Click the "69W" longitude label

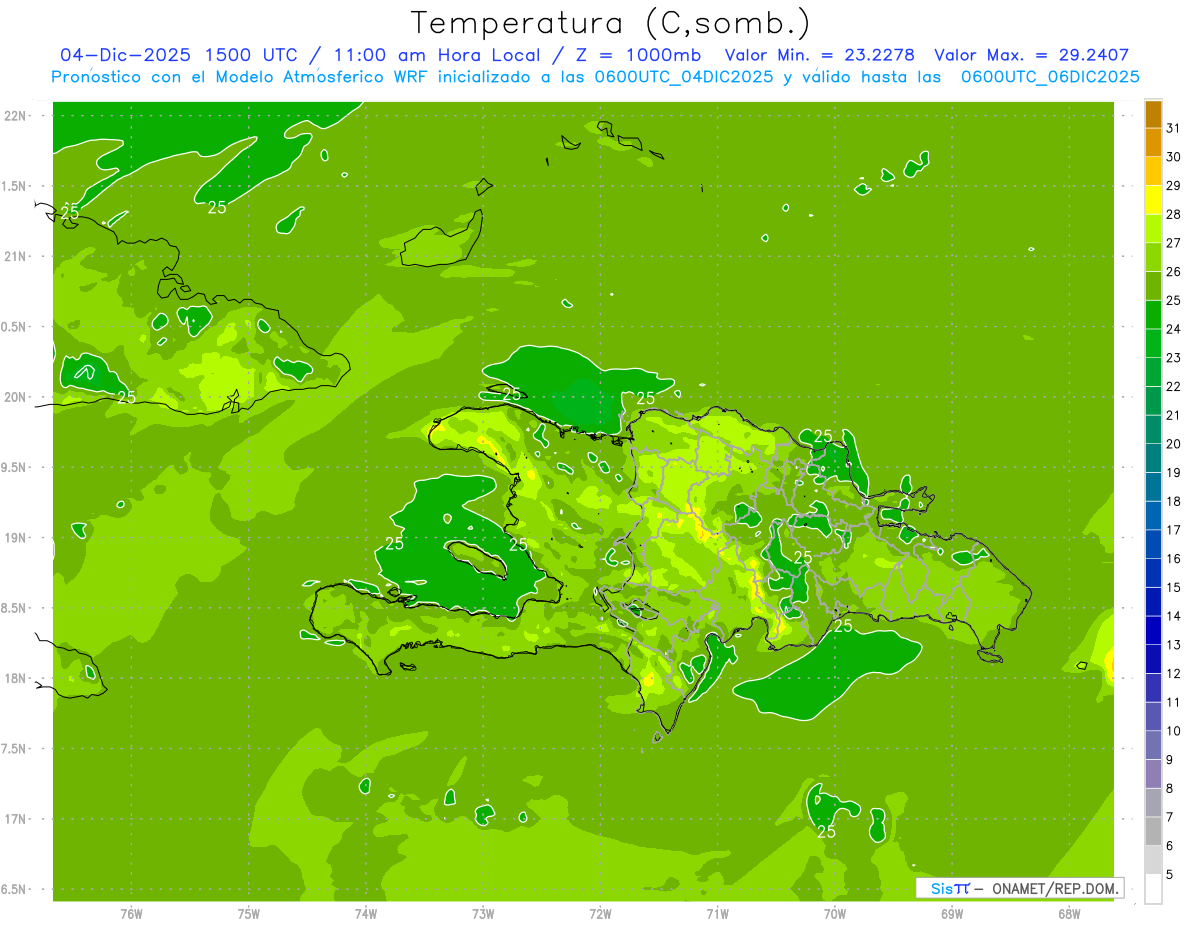[952, 914]
